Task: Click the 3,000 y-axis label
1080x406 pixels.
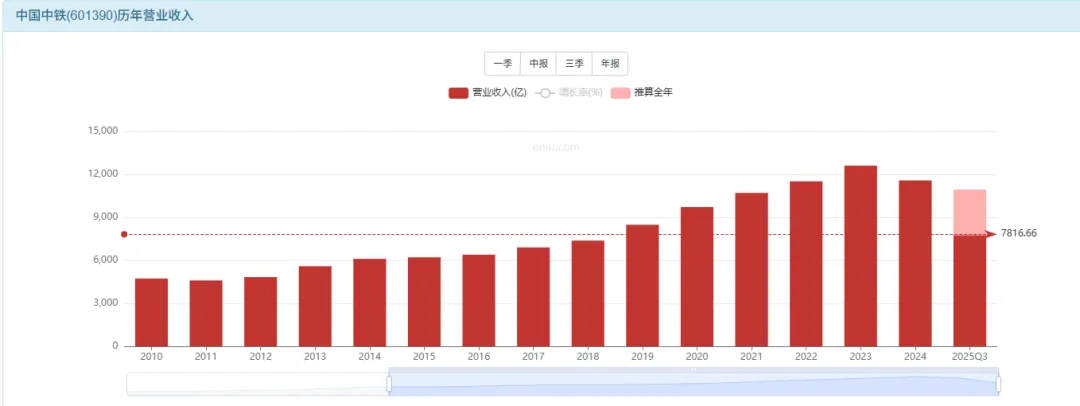Action: (105, 303)
